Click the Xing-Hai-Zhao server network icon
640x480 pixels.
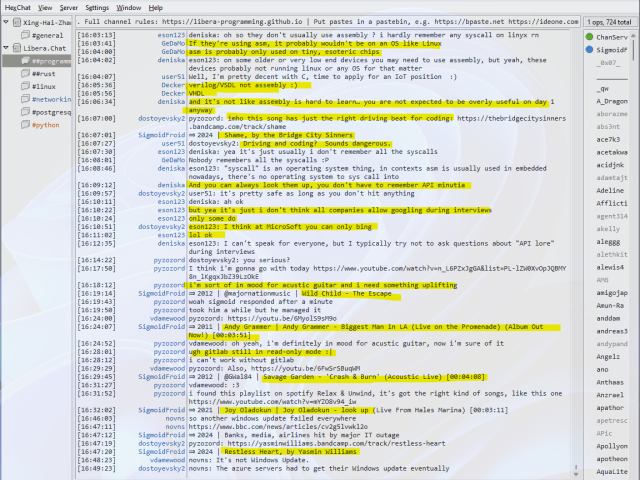pos(15,21)
